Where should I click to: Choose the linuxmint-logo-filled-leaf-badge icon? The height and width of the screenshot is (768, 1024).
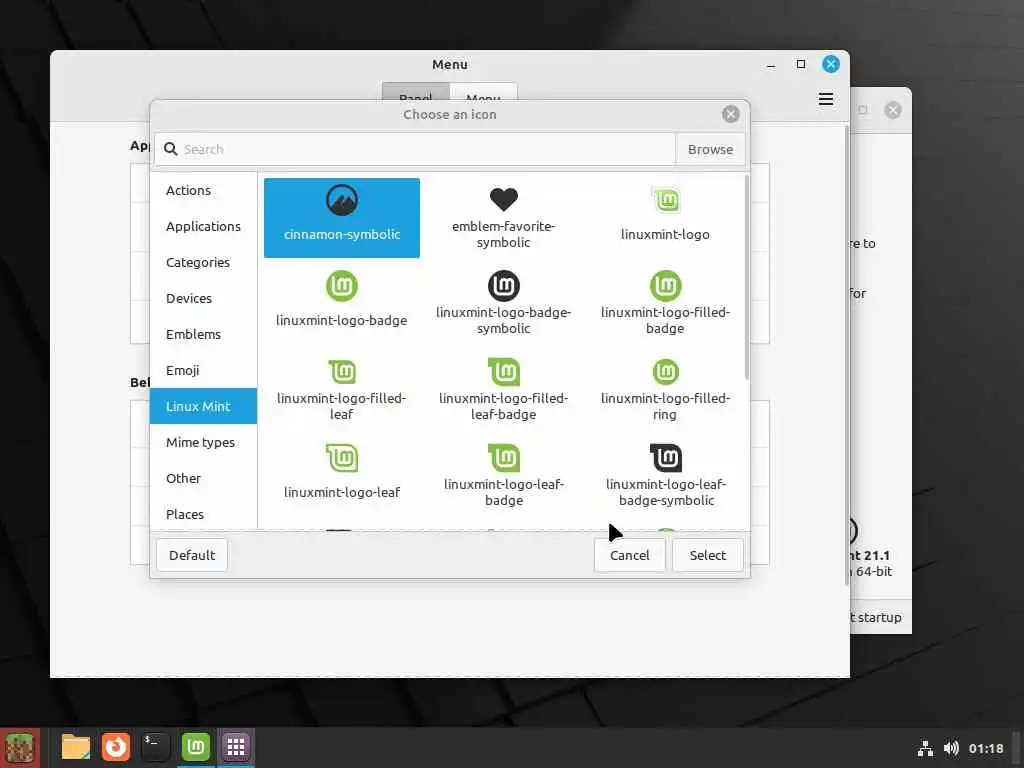click(x=504, y=390)
